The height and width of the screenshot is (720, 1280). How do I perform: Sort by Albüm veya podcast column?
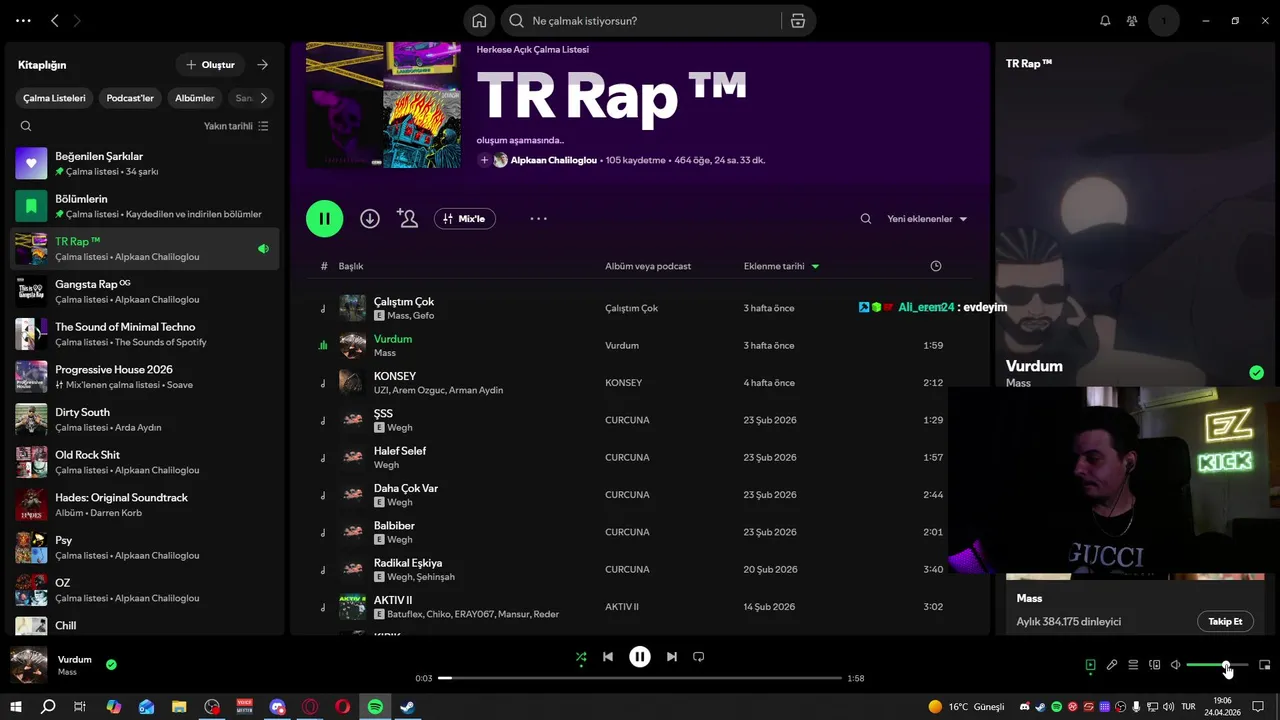[x=648, y=266]
